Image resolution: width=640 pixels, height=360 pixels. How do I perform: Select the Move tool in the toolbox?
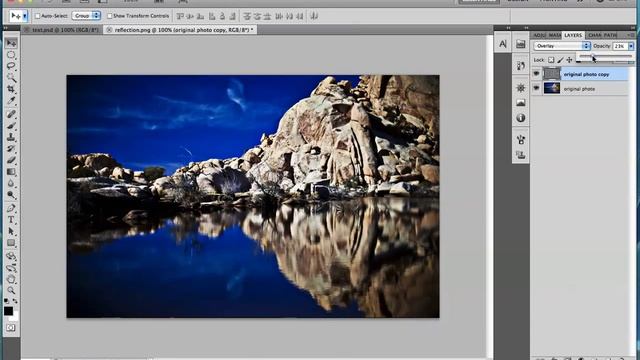[11, 43]
